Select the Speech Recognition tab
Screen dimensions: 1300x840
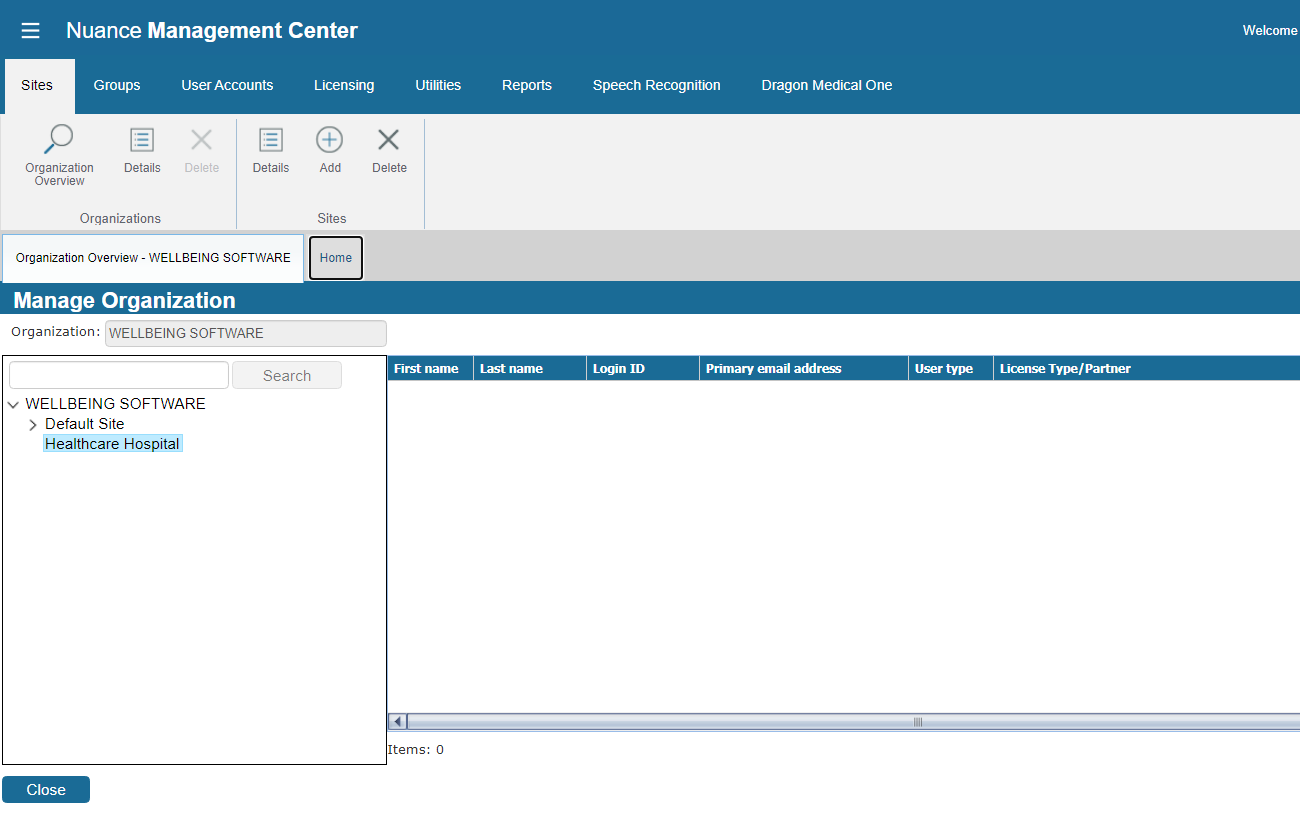tap(657, 85)
